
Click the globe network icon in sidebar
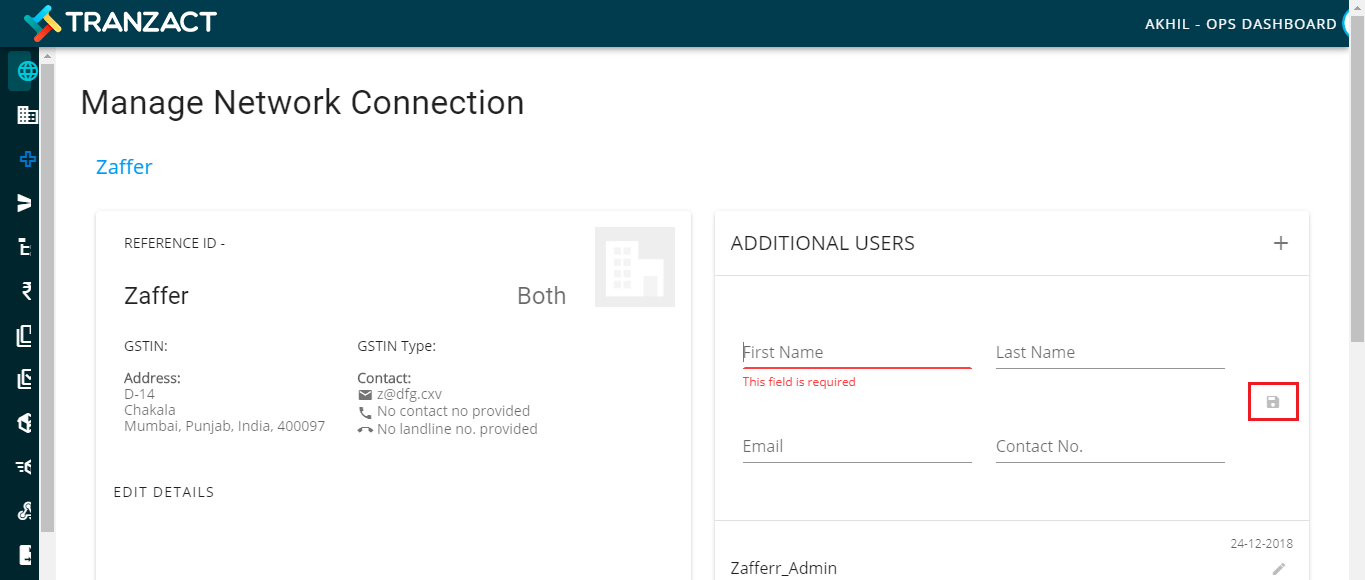click(27, 71)
